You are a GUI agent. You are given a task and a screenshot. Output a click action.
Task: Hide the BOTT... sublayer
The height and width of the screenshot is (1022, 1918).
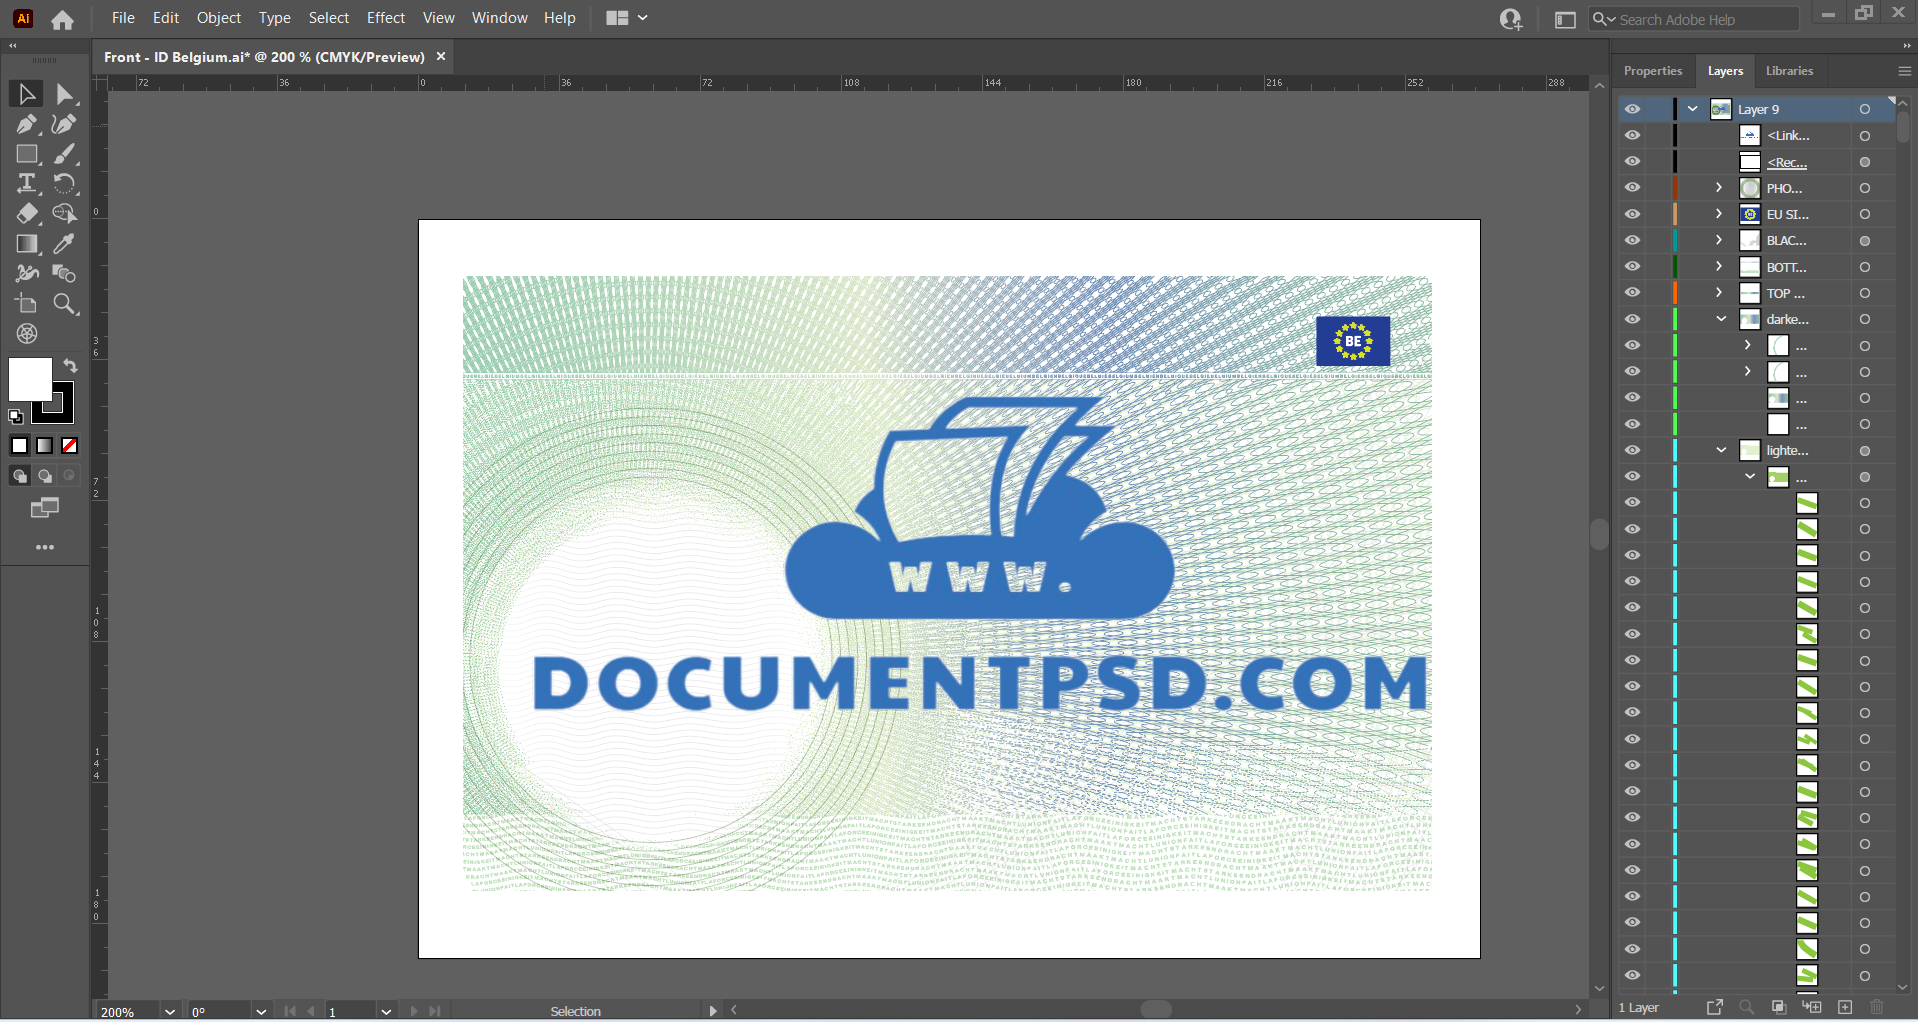click(1632, 266)
